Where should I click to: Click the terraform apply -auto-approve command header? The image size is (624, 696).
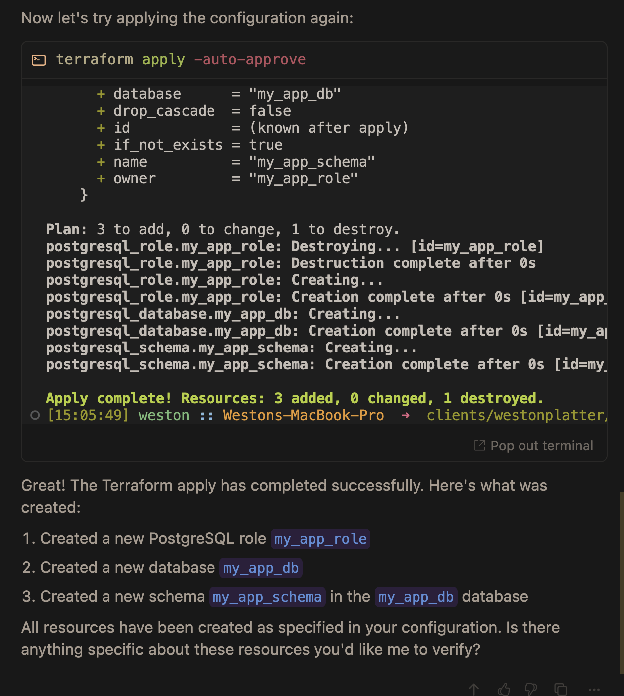coord(181,60)
